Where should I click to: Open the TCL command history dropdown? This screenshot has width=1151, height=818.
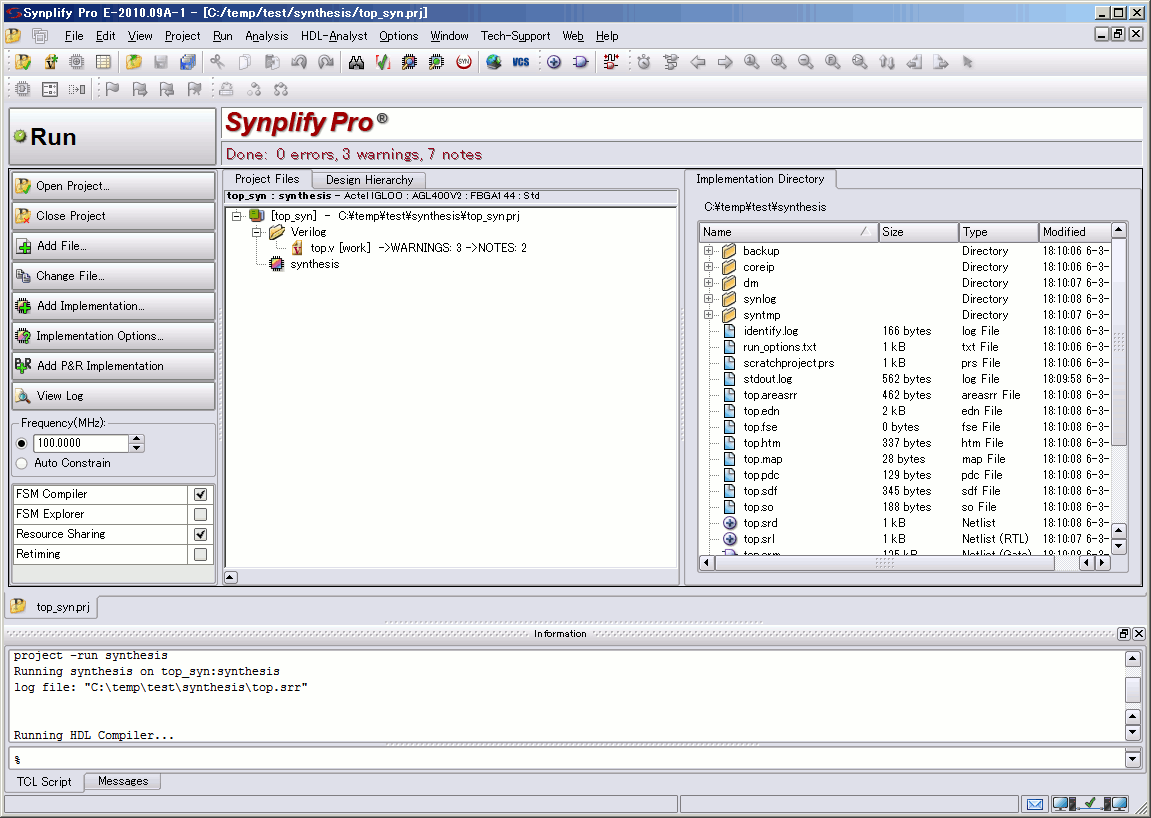(x=1133, y=759)
